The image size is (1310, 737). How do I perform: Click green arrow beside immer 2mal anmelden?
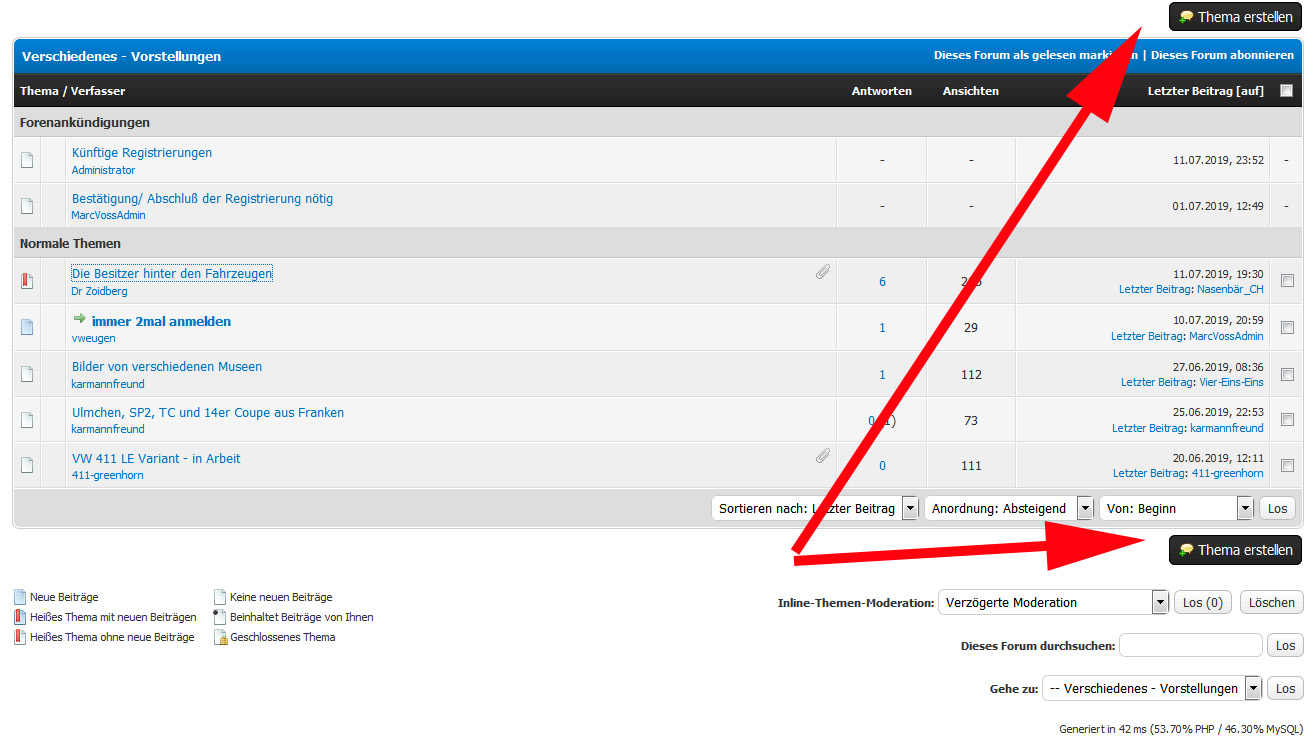80,319
